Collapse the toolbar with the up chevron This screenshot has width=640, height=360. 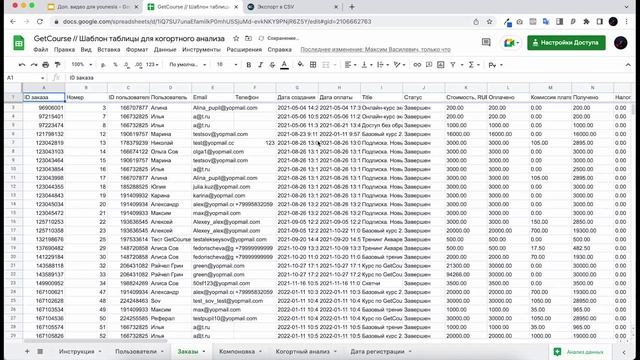point(628,65)
